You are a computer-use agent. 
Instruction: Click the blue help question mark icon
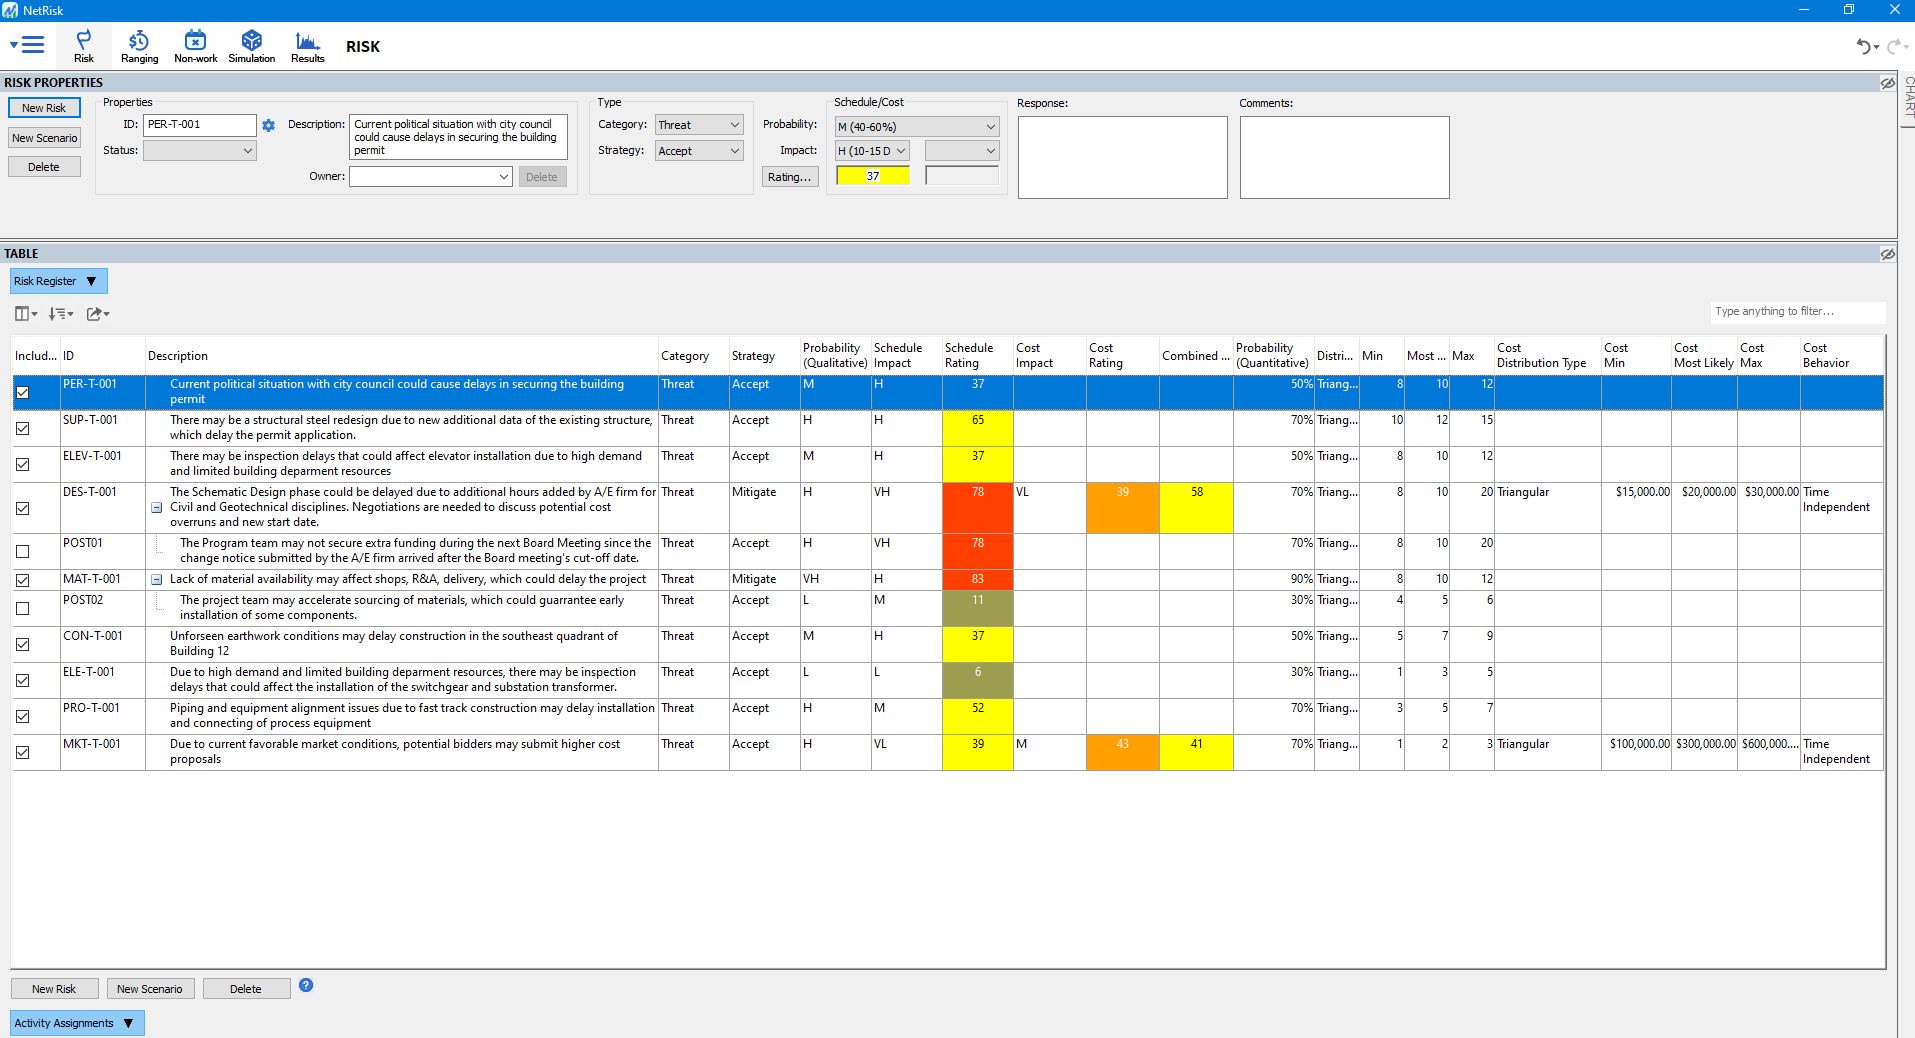click(306, 985)
